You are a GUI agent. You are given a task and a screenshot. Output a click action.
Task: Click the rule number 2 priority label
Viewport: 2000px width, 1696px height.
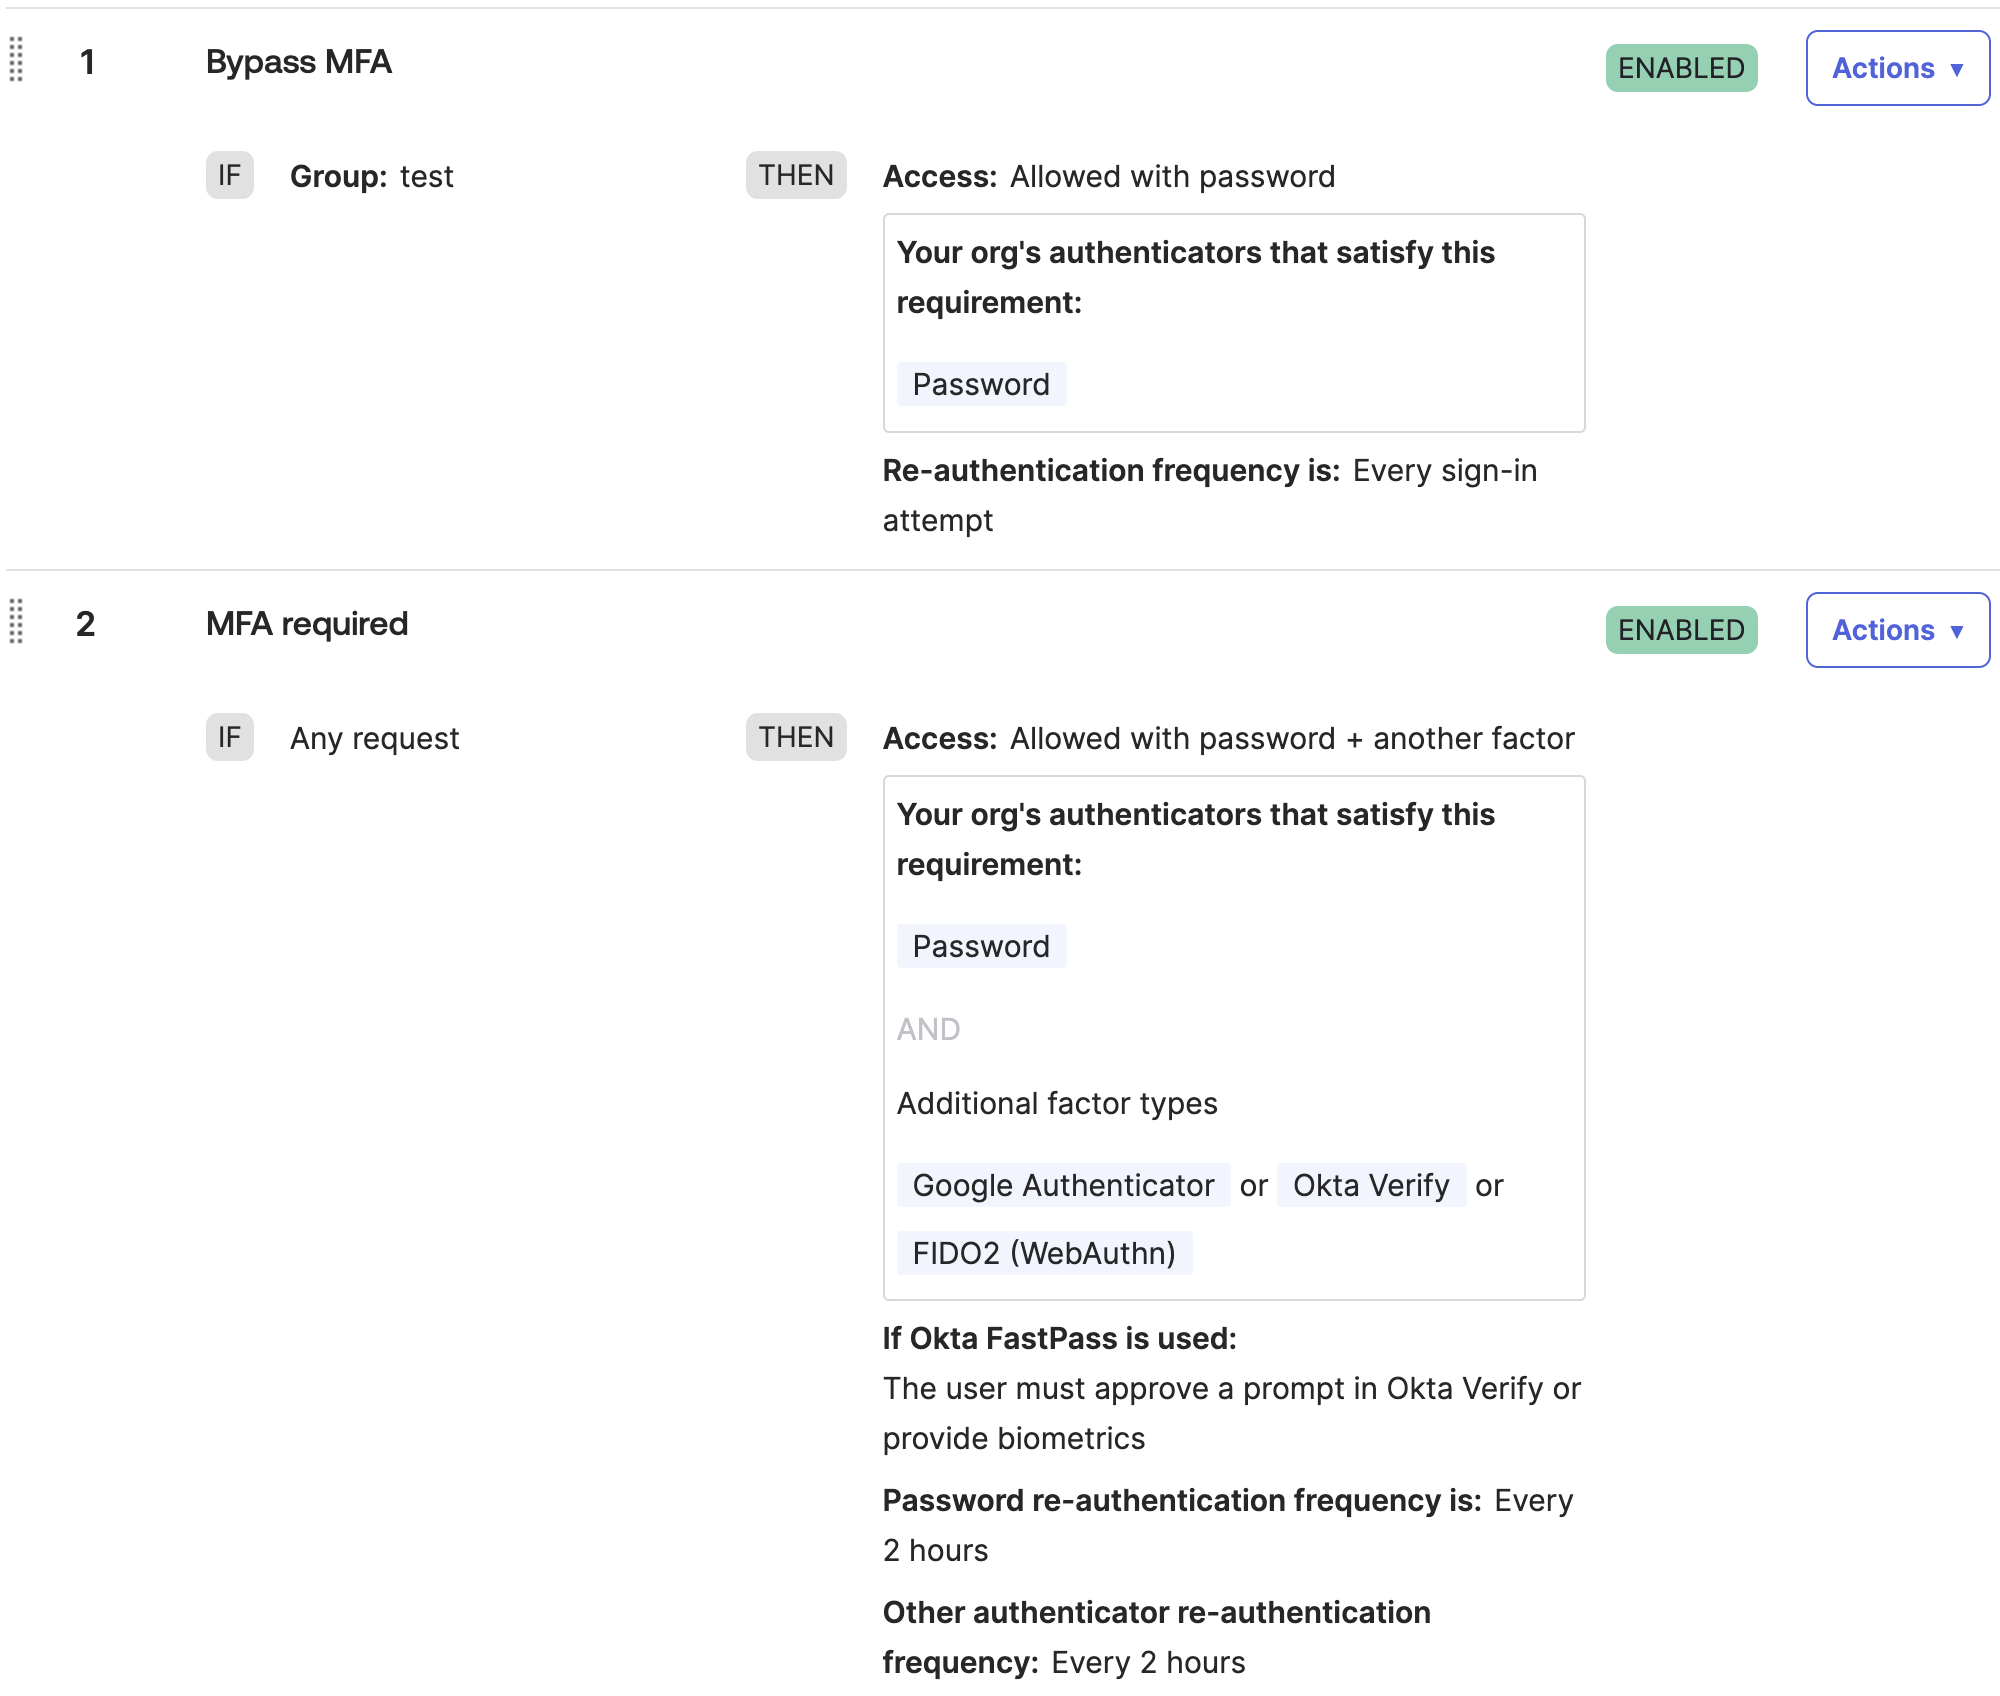pyautogui.click(x=86, y=624)
